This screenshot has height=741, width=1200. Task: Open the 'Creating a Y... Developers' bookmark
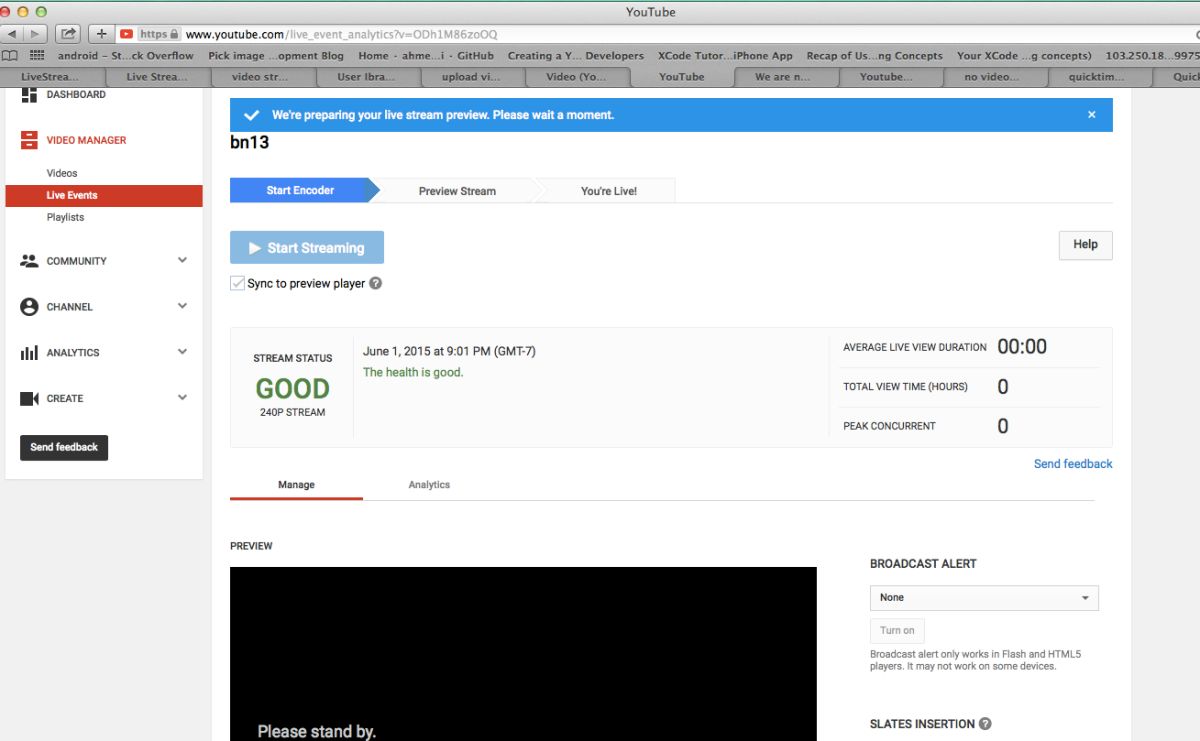[575, 56]
